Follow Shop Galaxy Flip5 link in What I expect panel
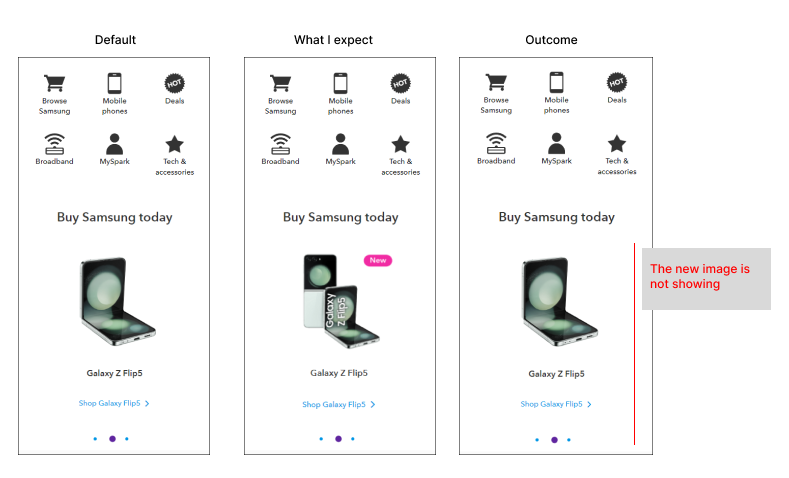The width and height of the screenshot is (789, 478). pos(338,405)
